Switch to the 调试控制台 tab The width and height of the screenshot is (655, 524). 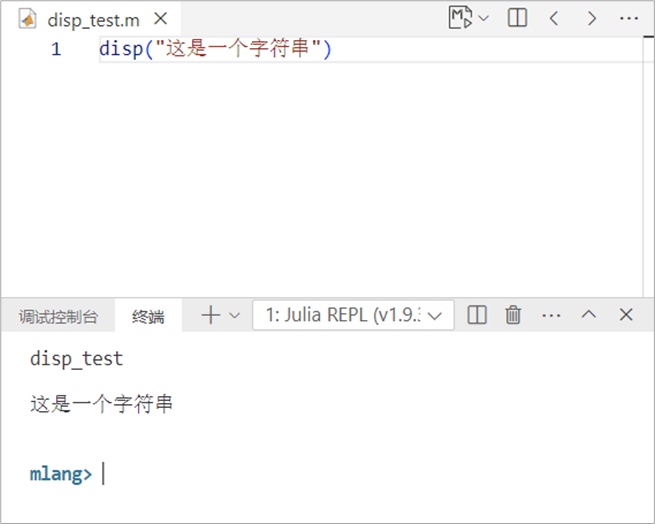coord(58,317)
